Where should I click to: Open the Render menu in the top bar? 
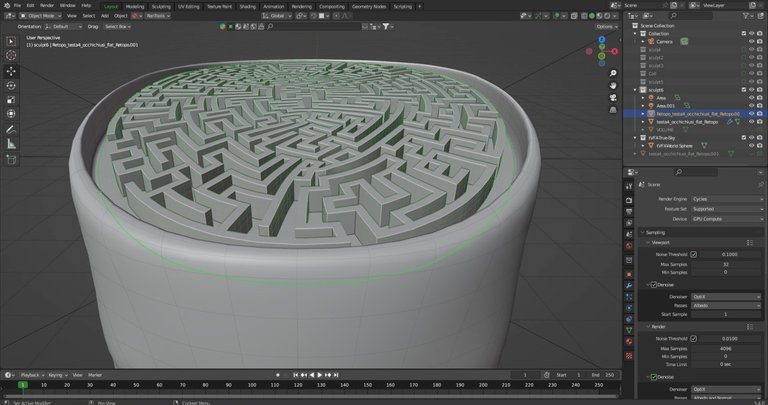[x=47, y=5]
